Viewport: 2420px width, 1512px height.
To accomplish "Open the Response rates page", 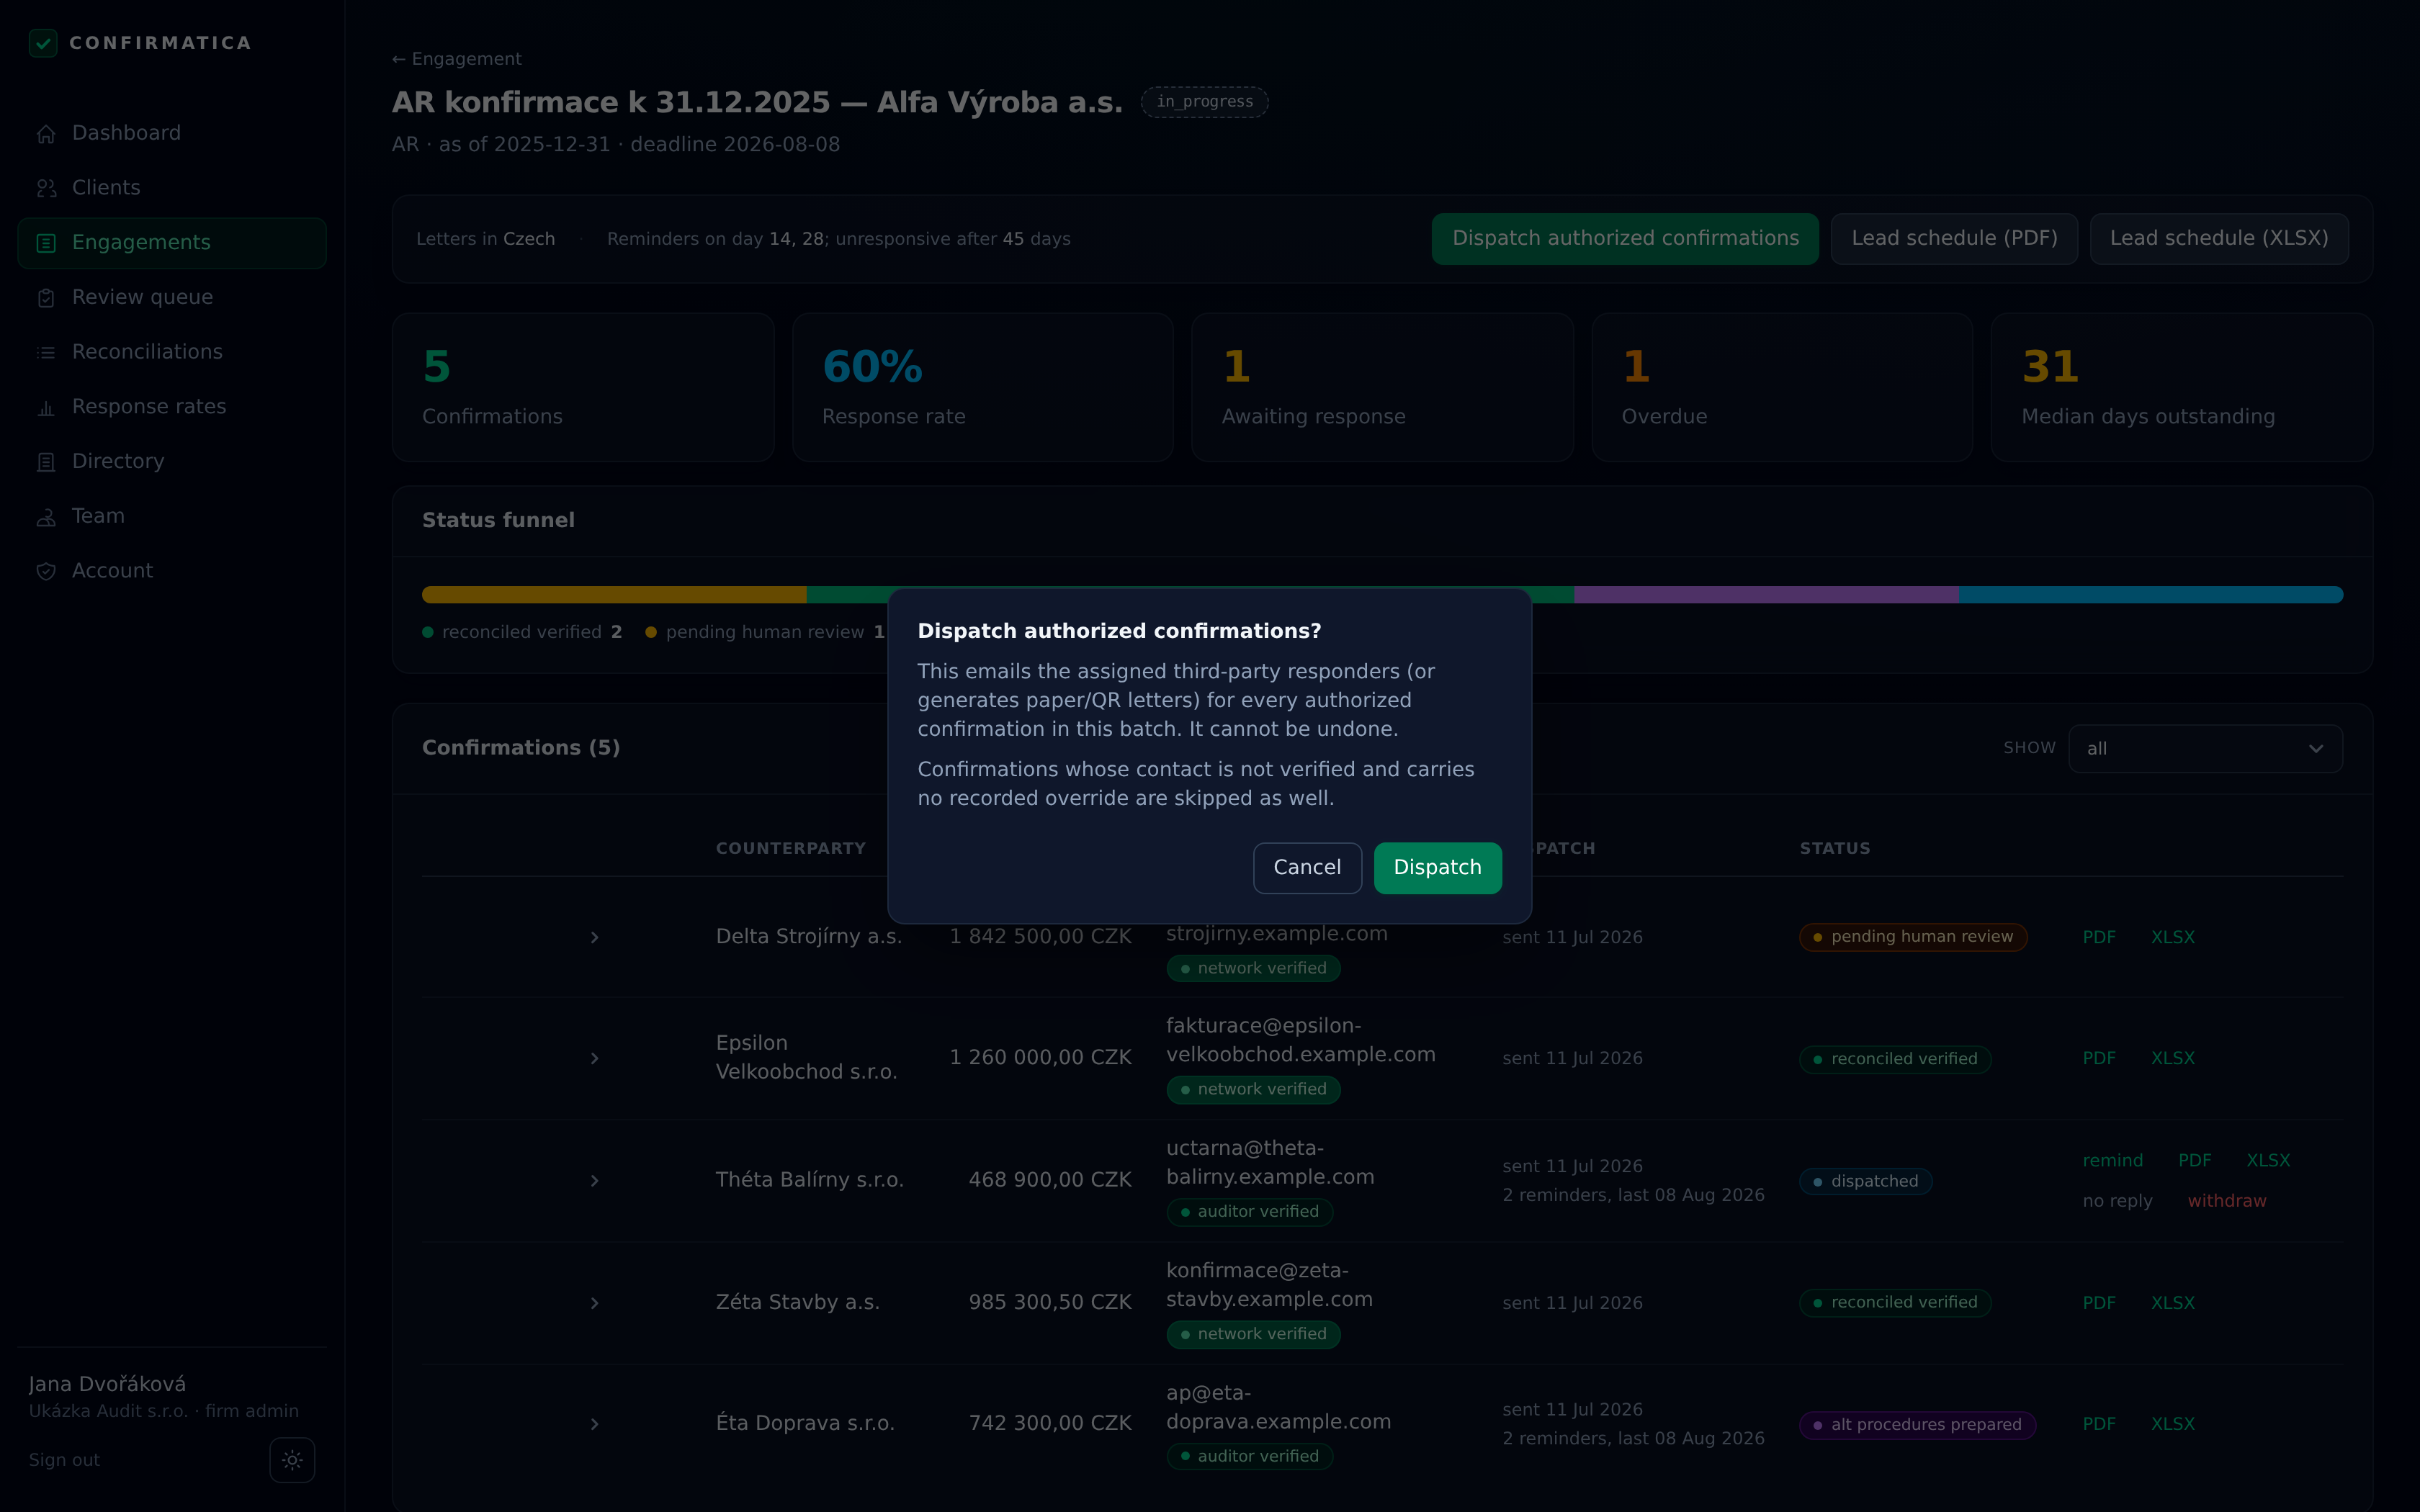I will coord(172,407).
